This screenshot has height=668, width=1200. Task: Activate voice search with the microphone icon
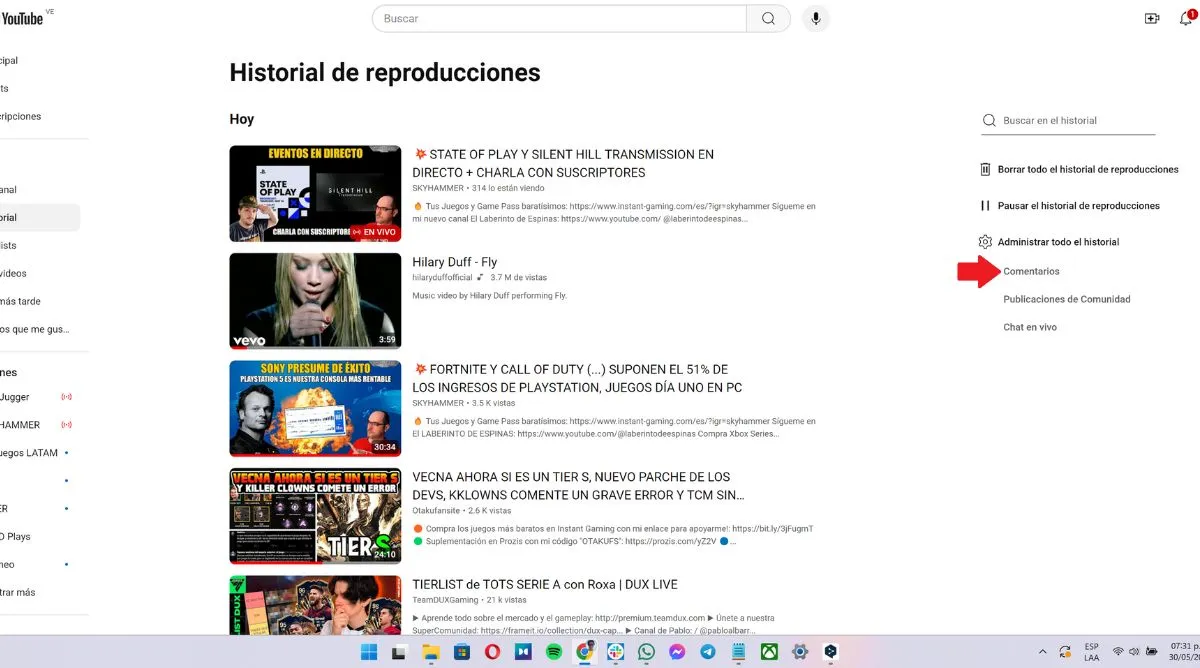pyautogui.click(x=816, y=18)
